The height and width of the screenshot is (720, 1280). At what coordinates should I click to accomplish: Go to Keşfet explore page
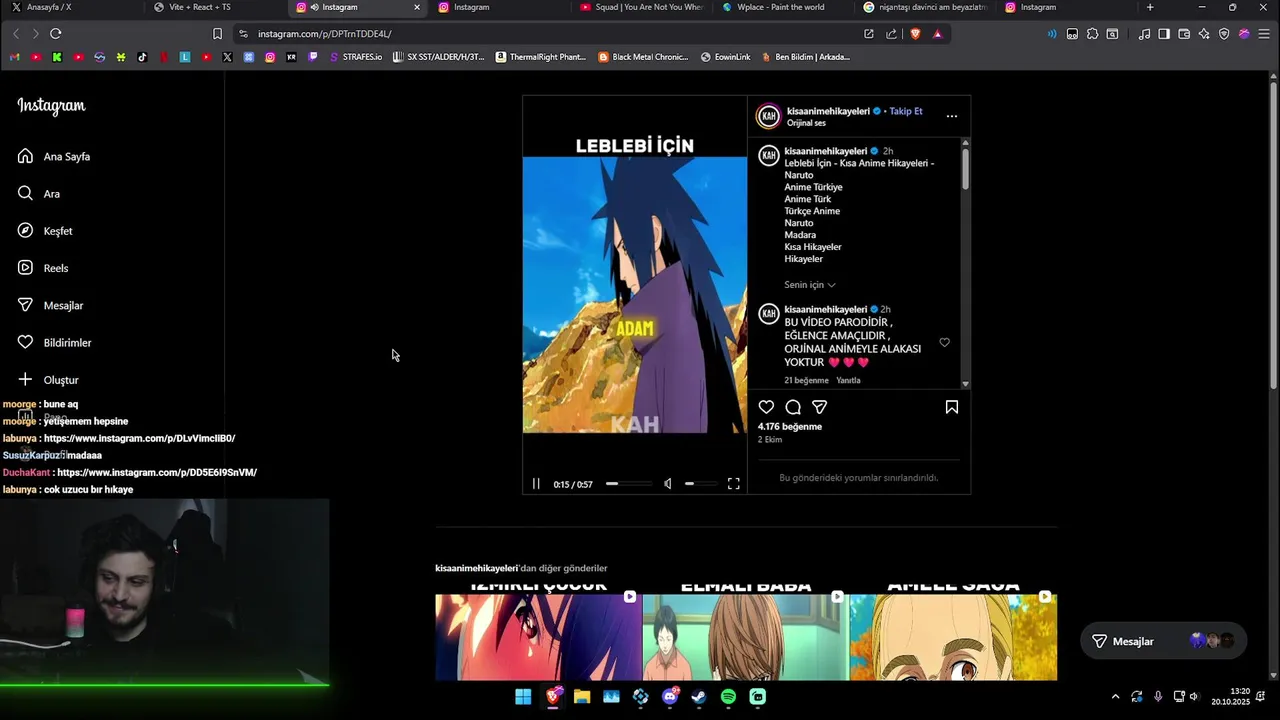(x=45, y=231)
